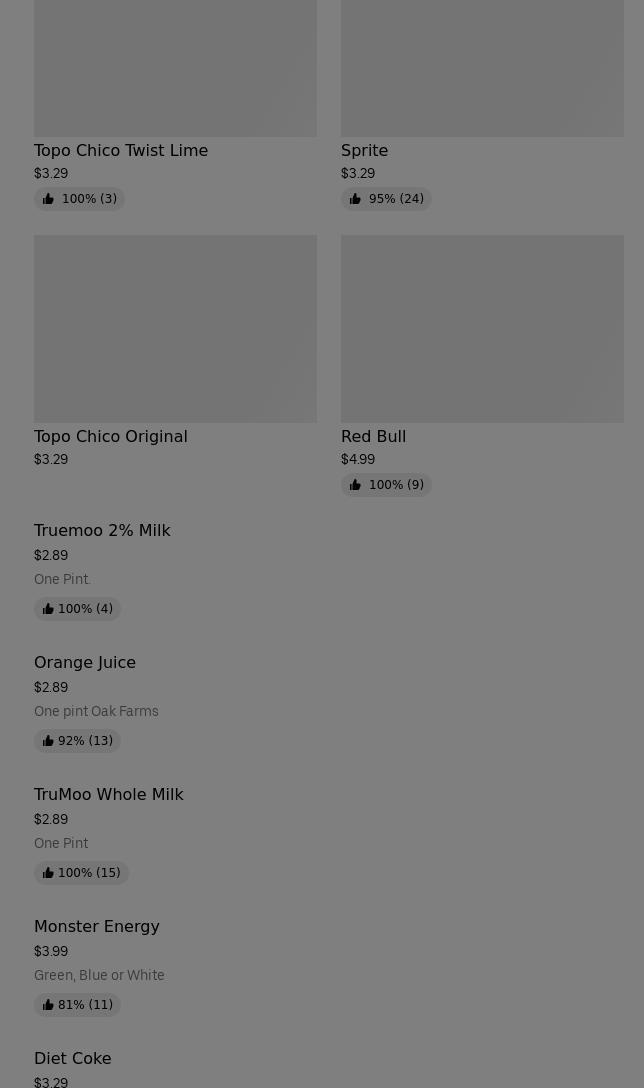The image size is (644, 1088).
Task: Click thumbs-up icon on Monster Energy rating
Action: [x=48, y=1004]
